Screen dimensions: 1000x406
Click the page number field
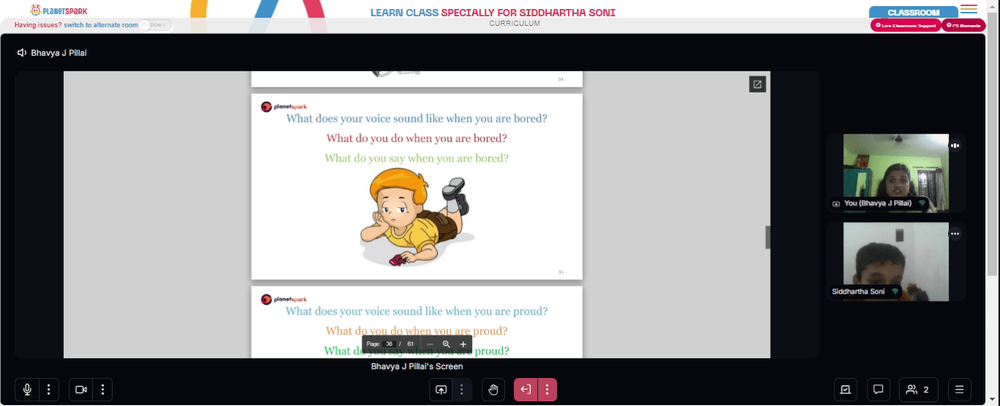click(x=388, y=344)
